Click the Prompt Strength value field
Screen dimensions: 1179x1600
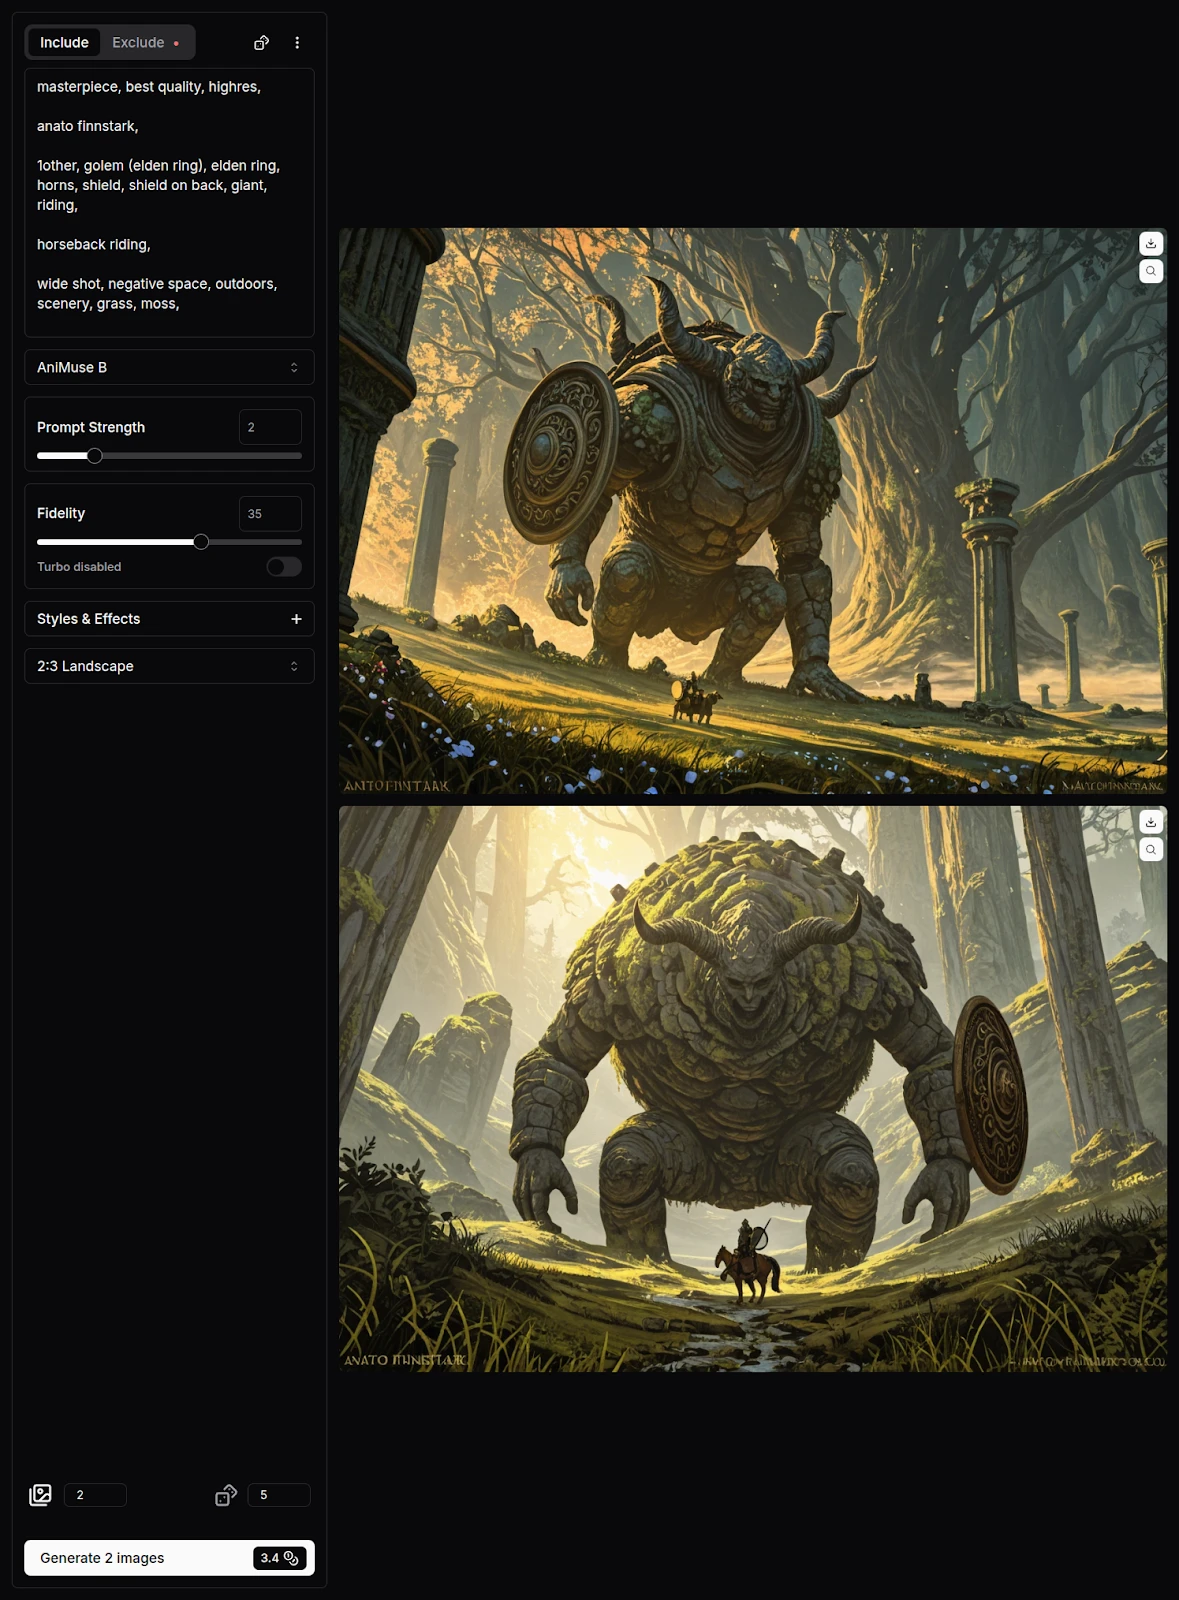(x=270, y=427)
